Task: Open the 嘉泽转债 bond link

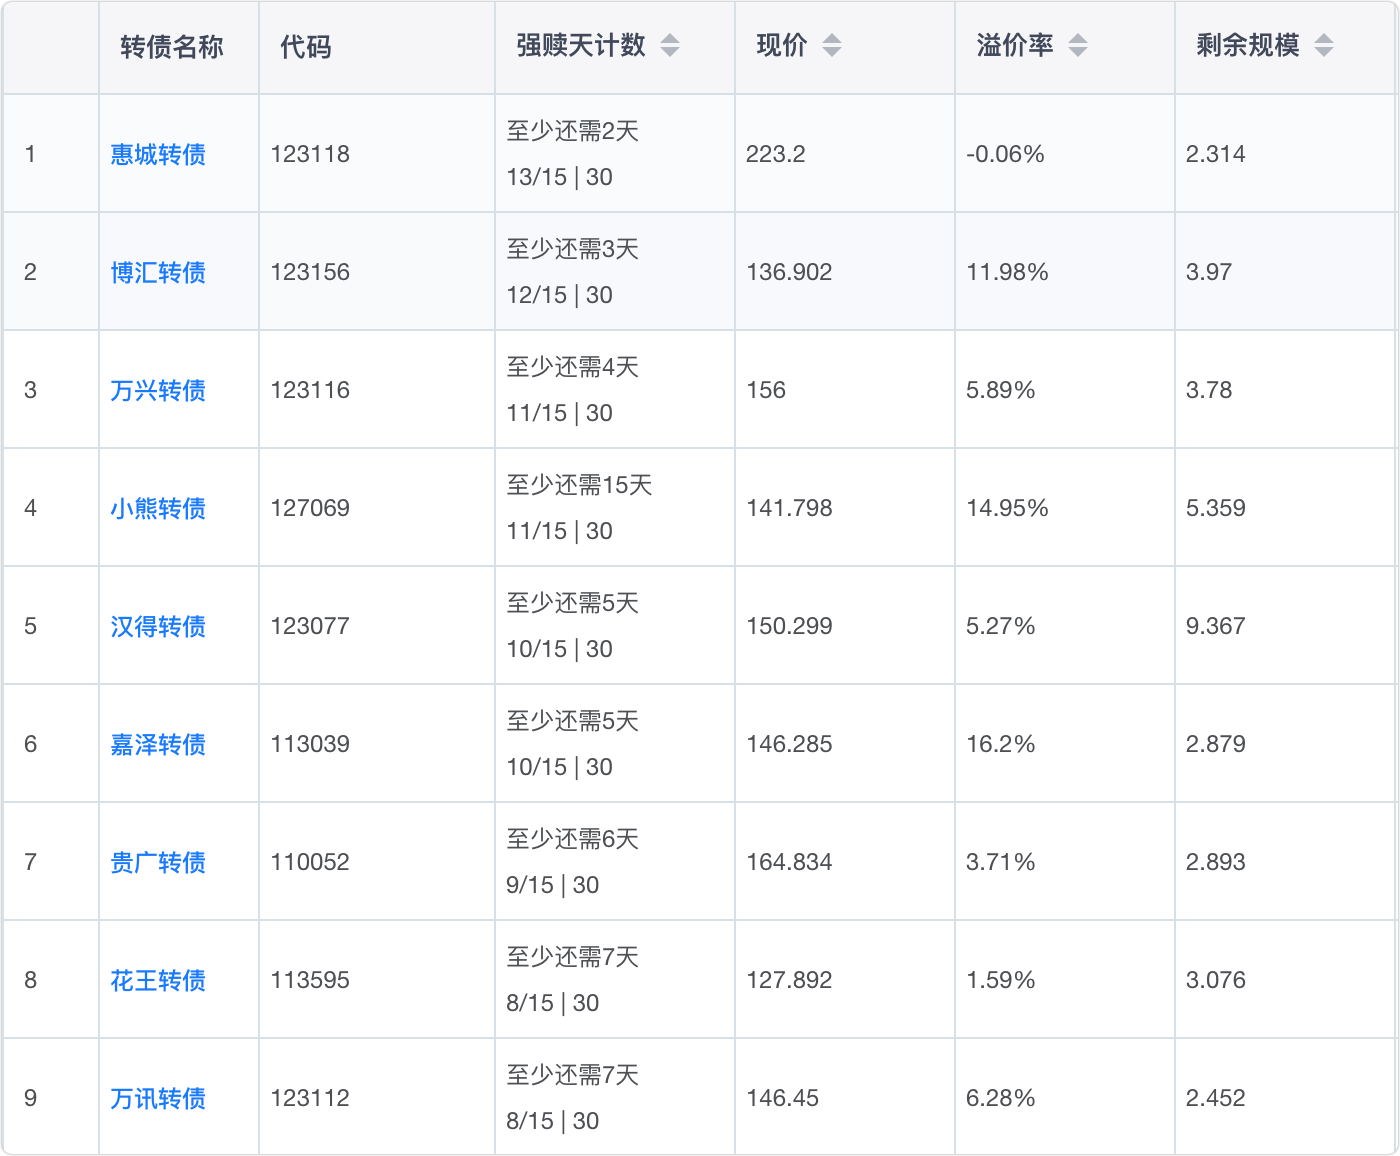Action: click(x=158, y=744)
